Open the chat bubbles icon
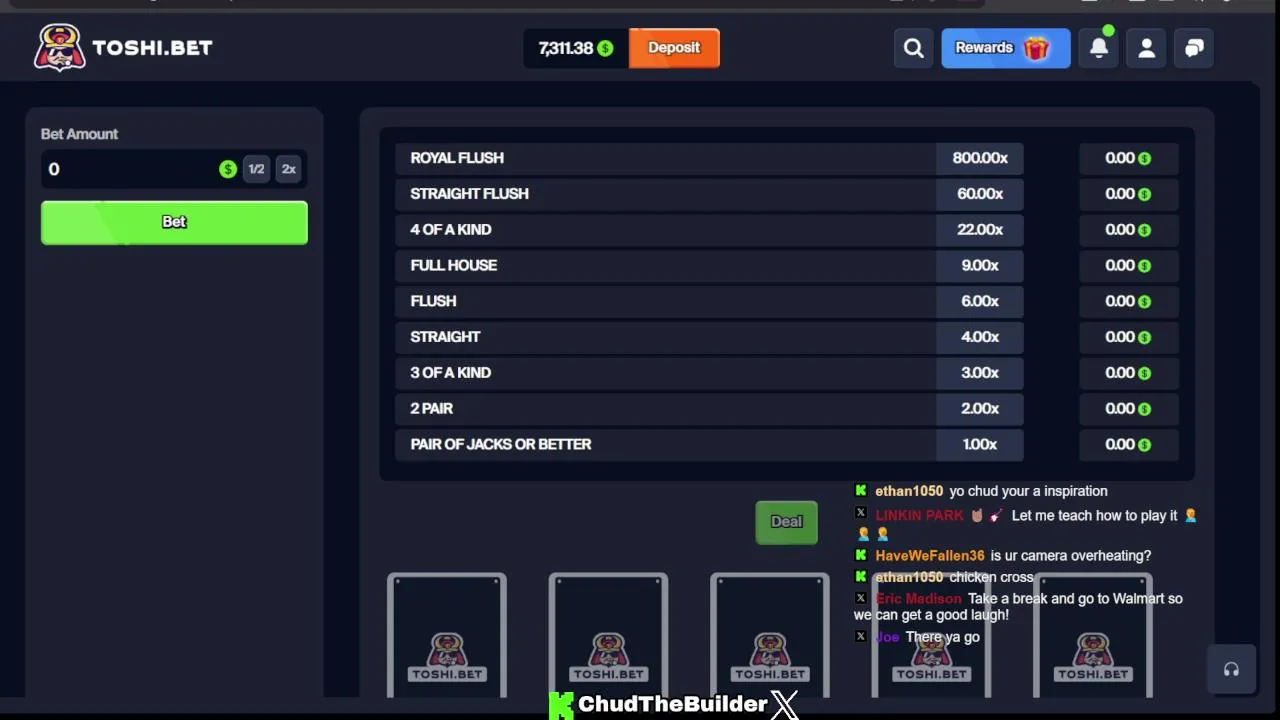Viewport: 1280px width, 720px height. (x=1195, y=48)
